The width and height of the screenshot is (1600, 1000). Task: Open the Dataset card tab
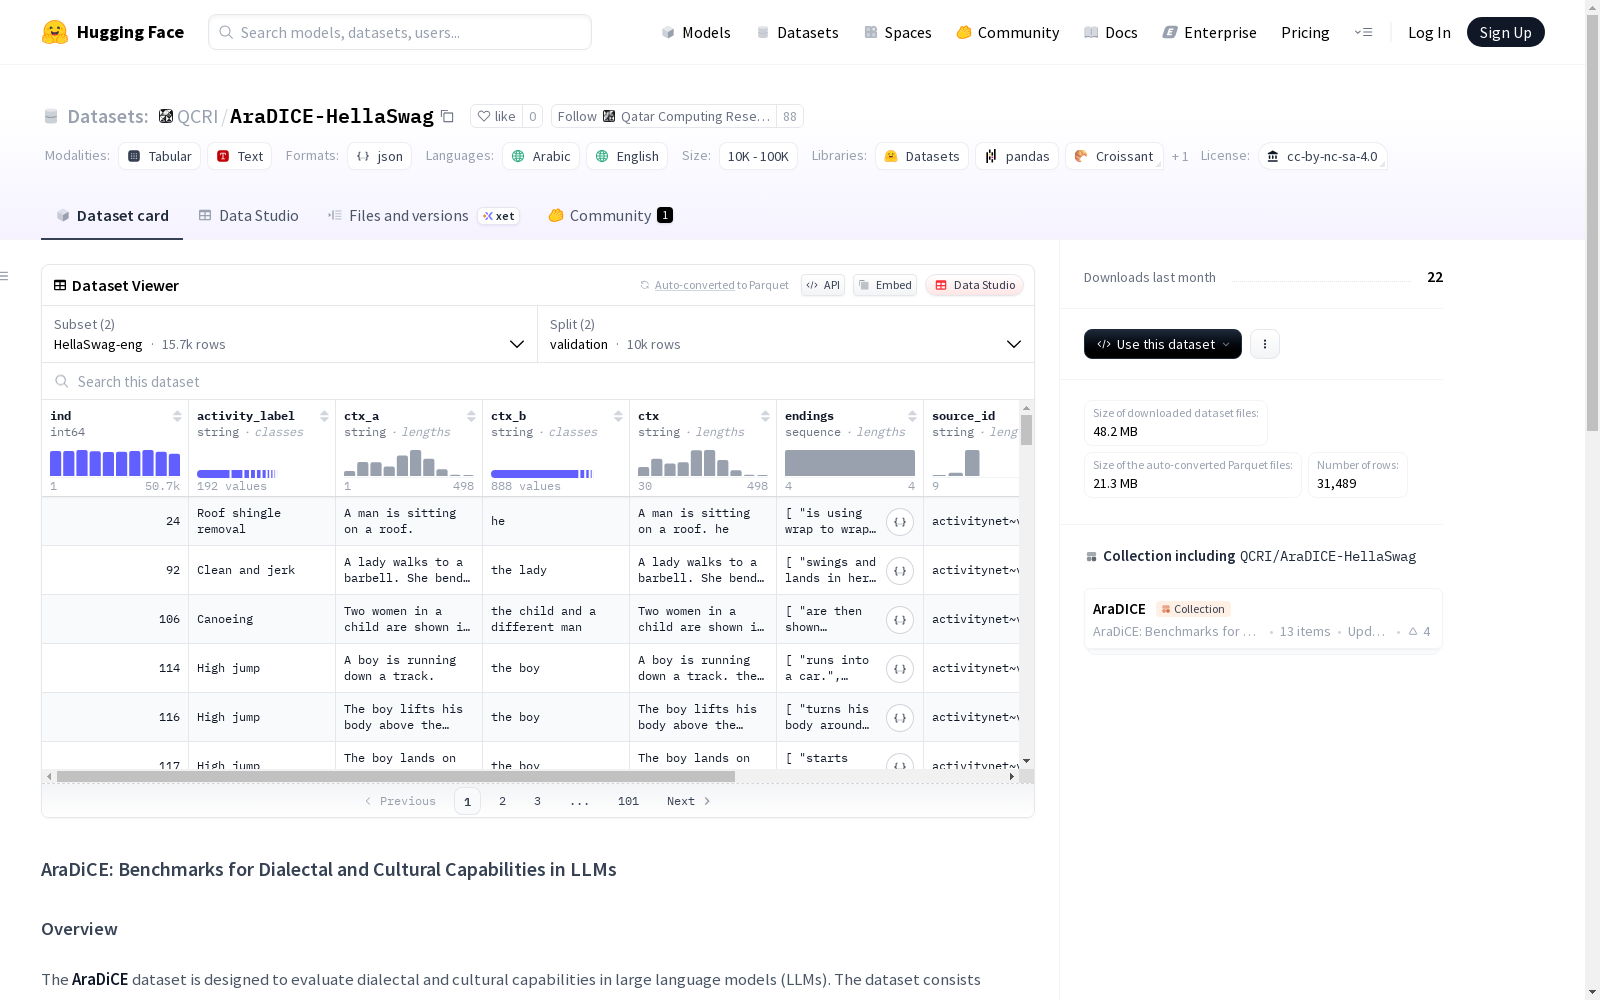pos(112,216)
